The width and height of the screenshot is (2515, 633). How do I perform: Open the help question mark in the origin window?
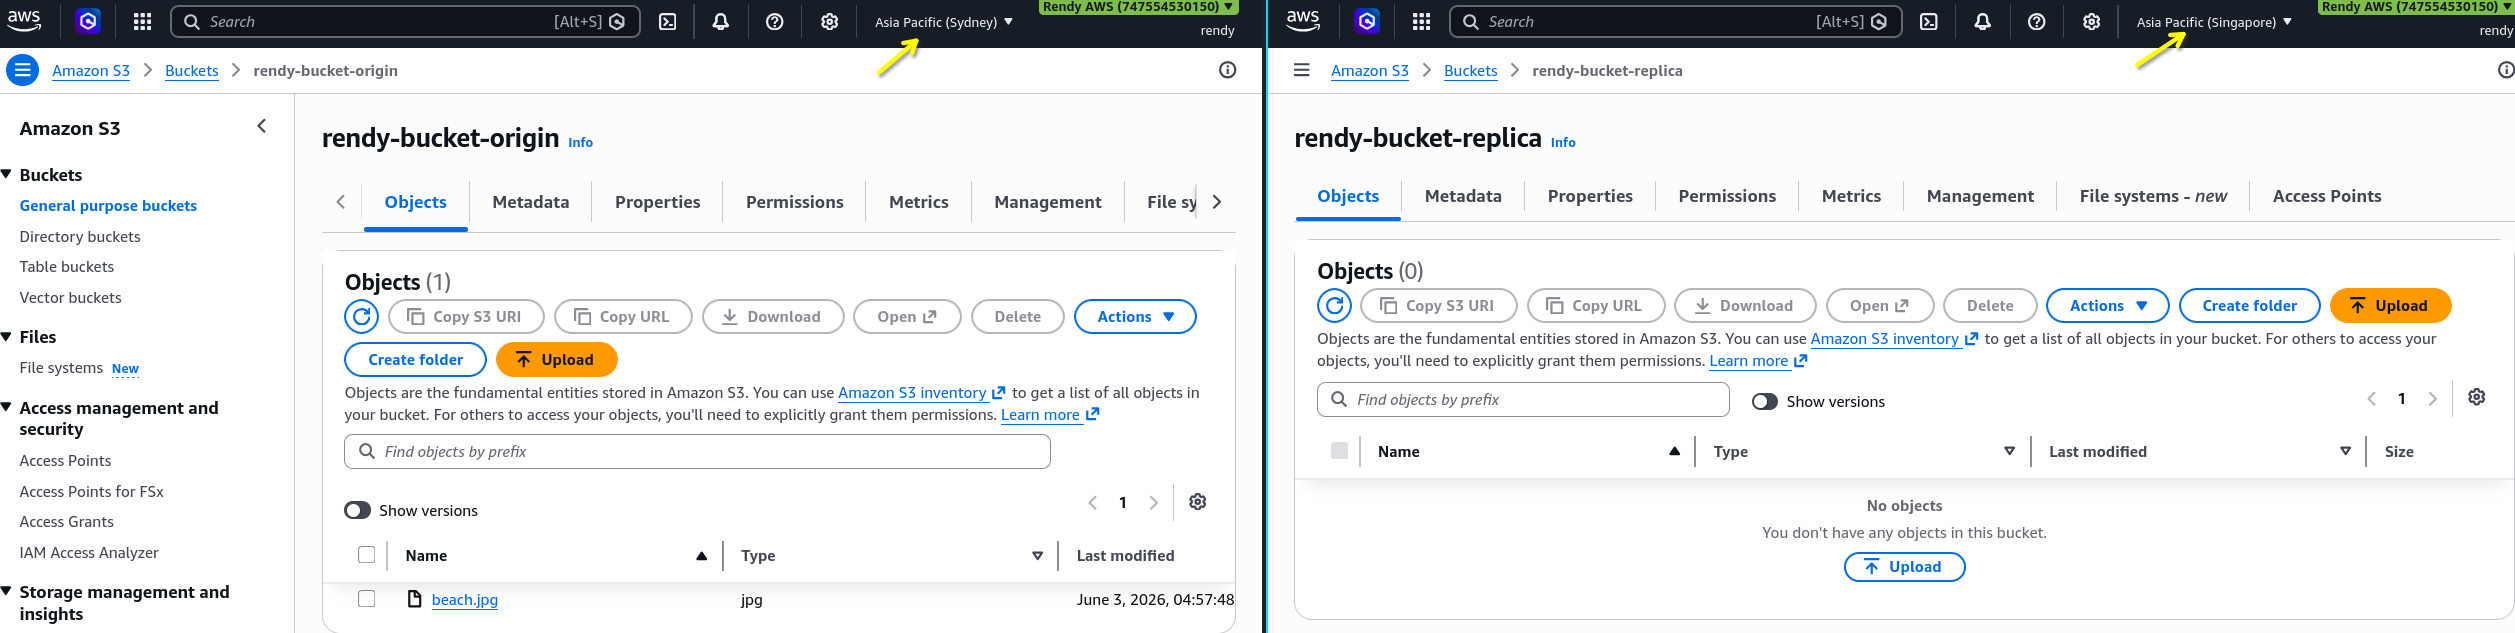[x=774, y=22]
